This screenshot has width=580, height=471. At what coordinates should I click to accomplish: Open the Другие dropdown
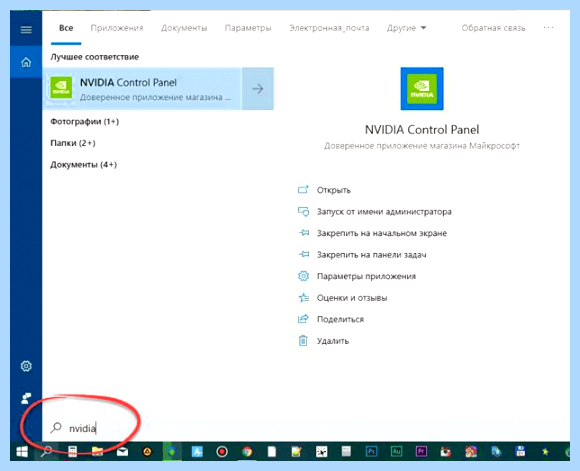406,28
